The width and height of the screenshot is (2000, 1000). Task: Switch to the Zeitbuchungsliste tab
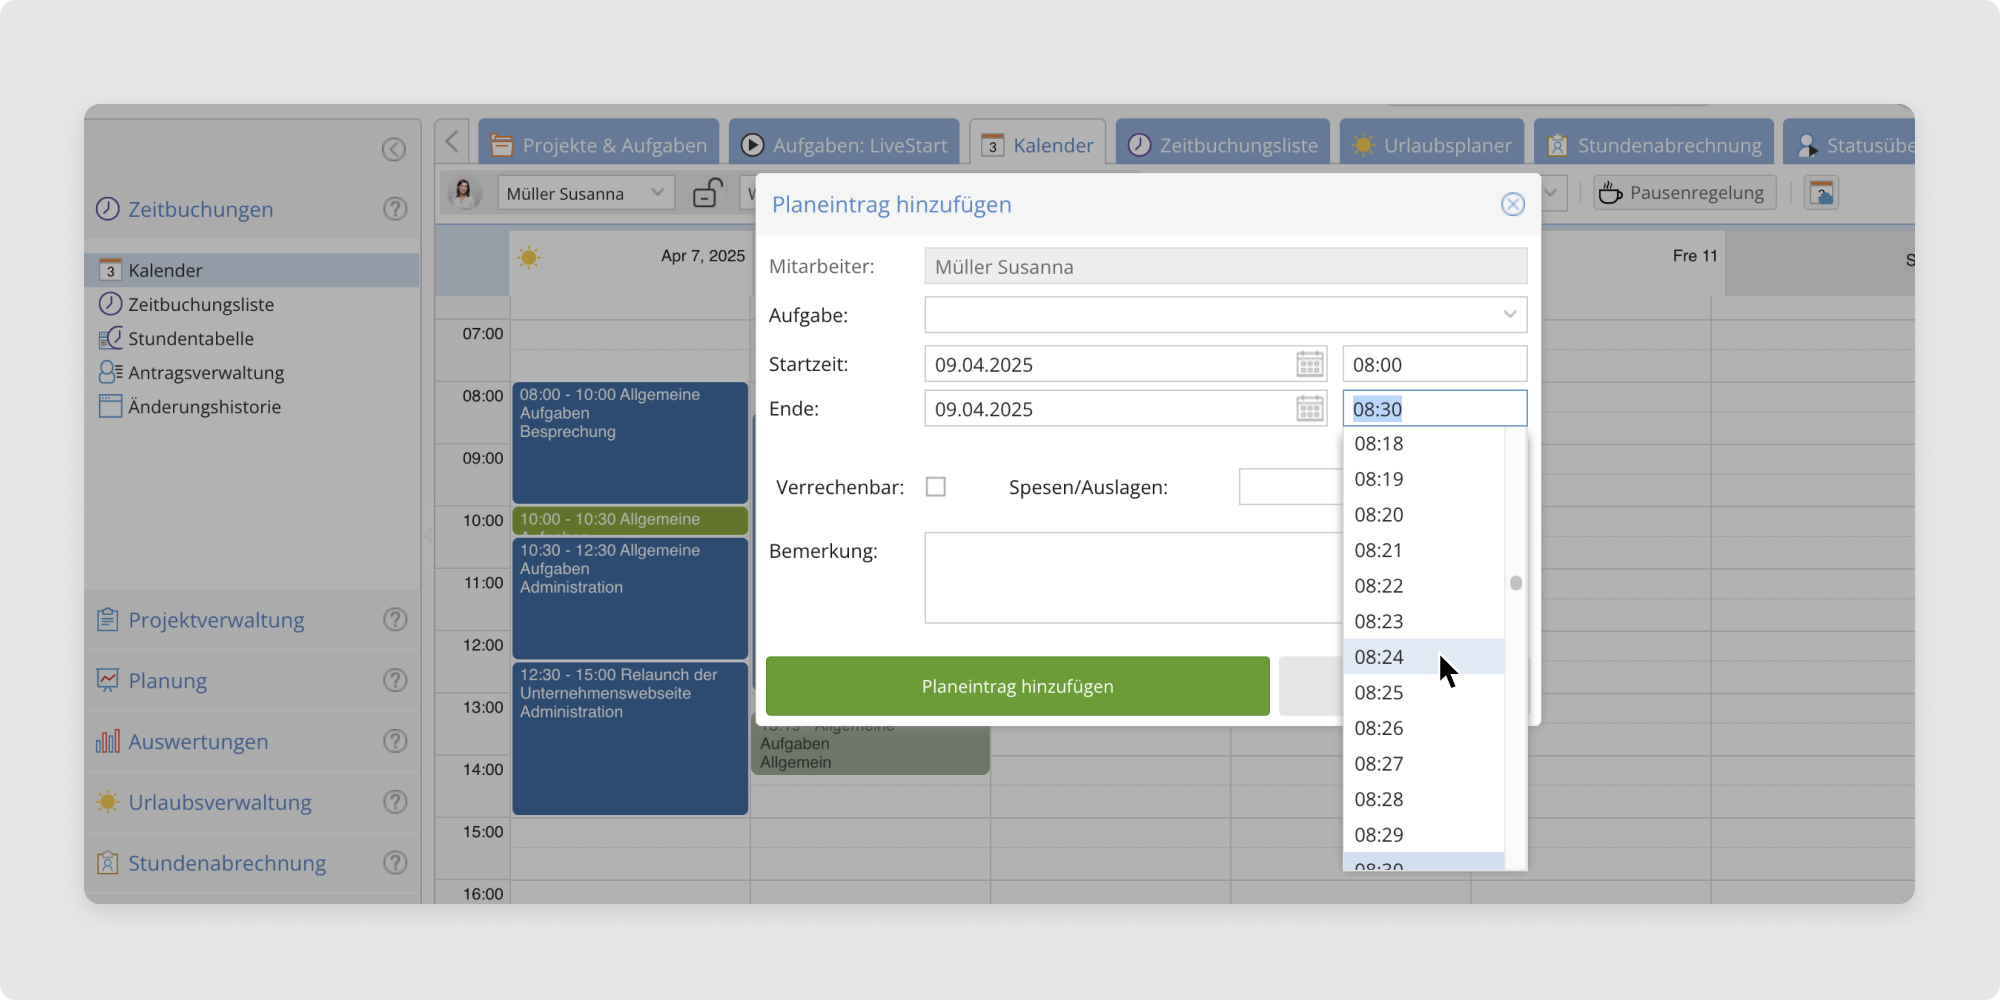tap(1223, 145)
